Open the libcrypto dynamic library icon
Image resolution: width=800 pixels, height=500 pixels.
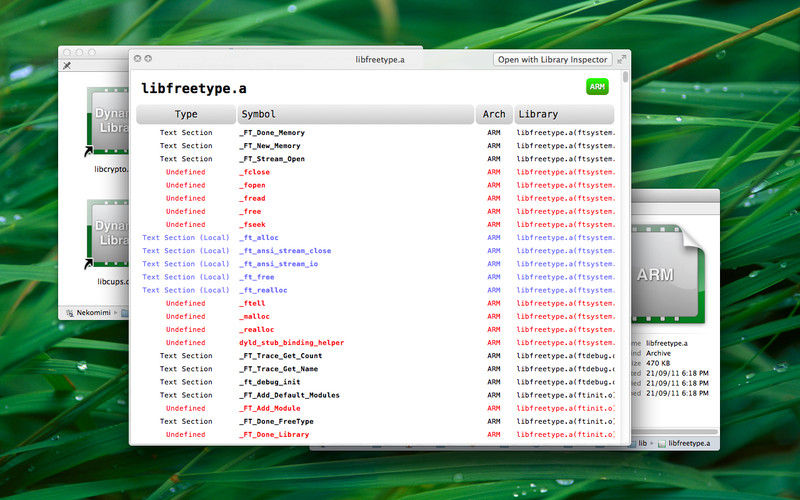(108, 125)
